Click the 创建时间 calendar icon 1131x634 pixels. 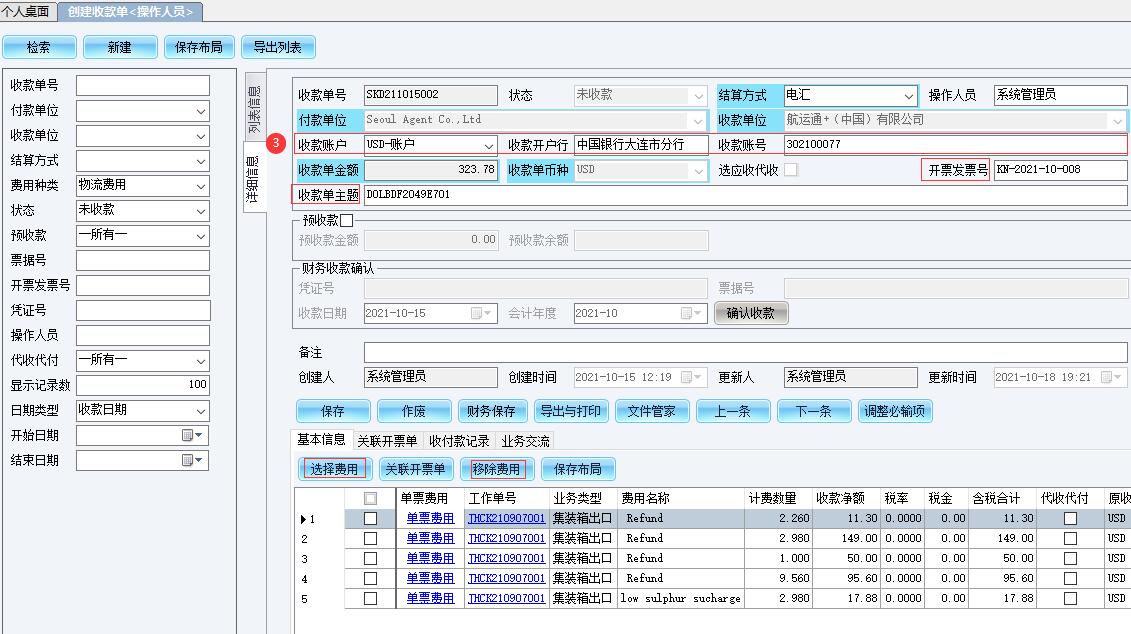pyautogui.click(x=687, y=378)
